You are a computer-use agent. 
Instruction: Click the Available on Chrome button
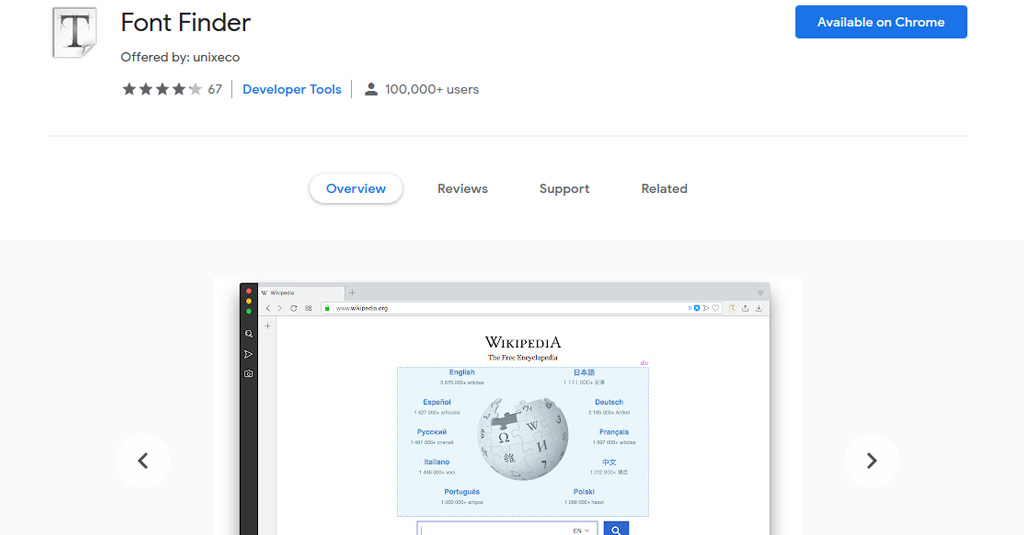pos(881,22)
